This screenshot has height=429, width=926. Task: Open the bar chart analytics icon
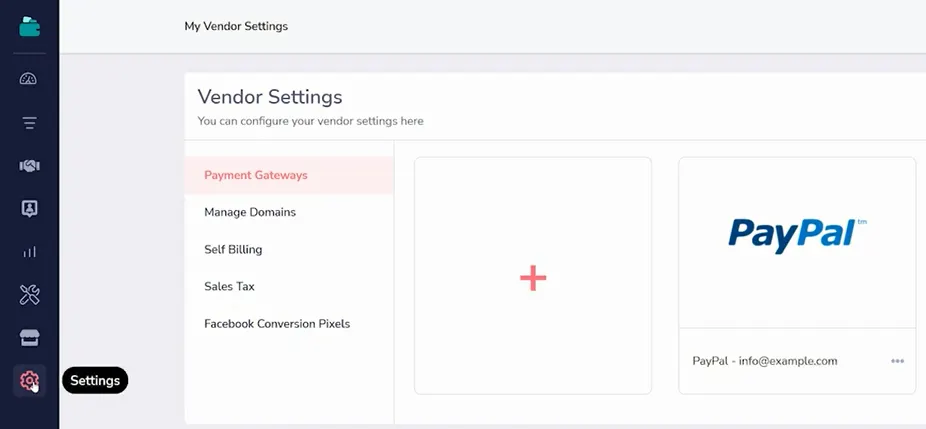pyautogui.click(x=30, y=252)
